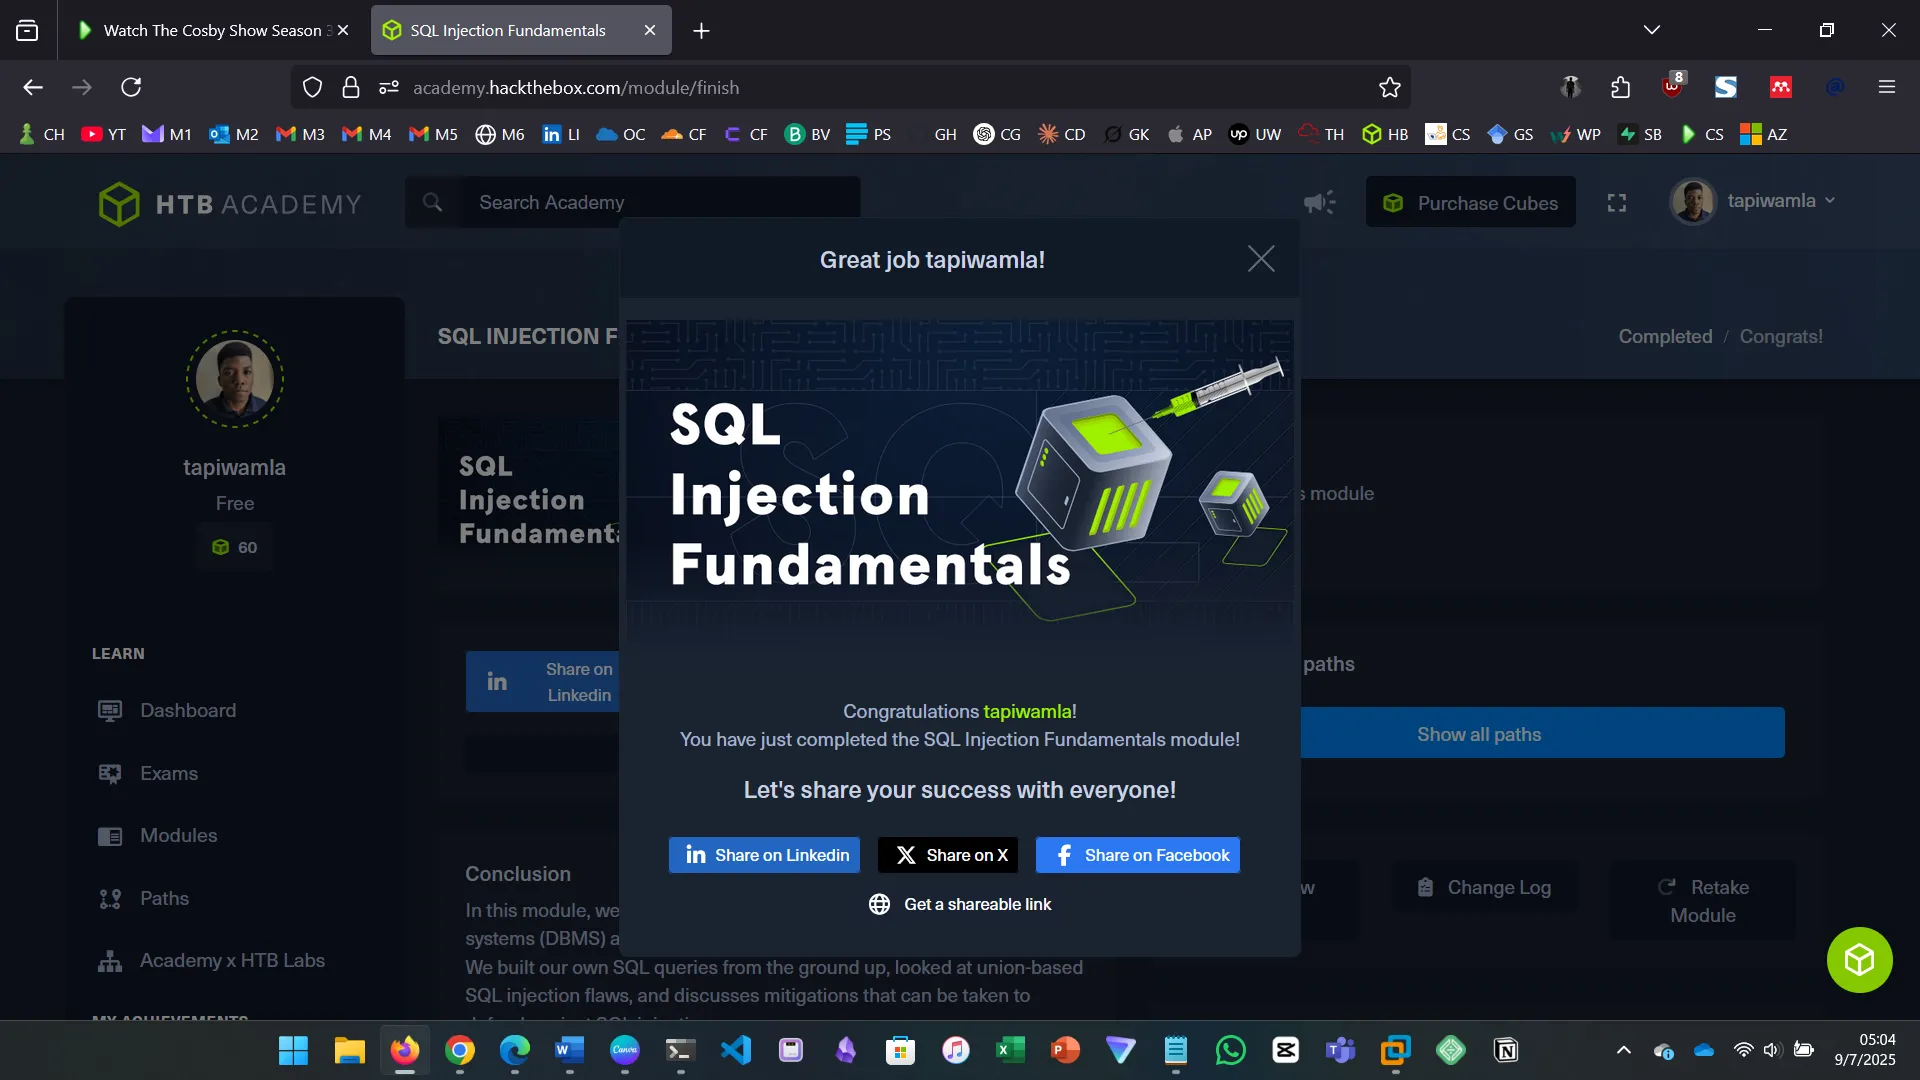Open announcements megaphone icon

click(x=1319, y=203)
